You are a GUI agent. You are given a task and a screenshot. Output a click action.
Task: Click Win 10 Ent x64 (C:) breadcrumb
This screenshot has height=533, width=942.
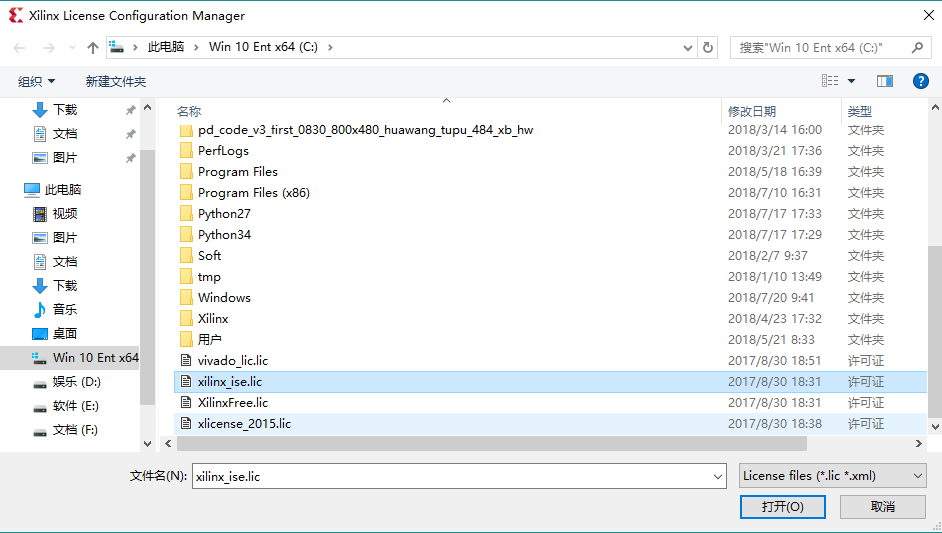click(263, 47)
